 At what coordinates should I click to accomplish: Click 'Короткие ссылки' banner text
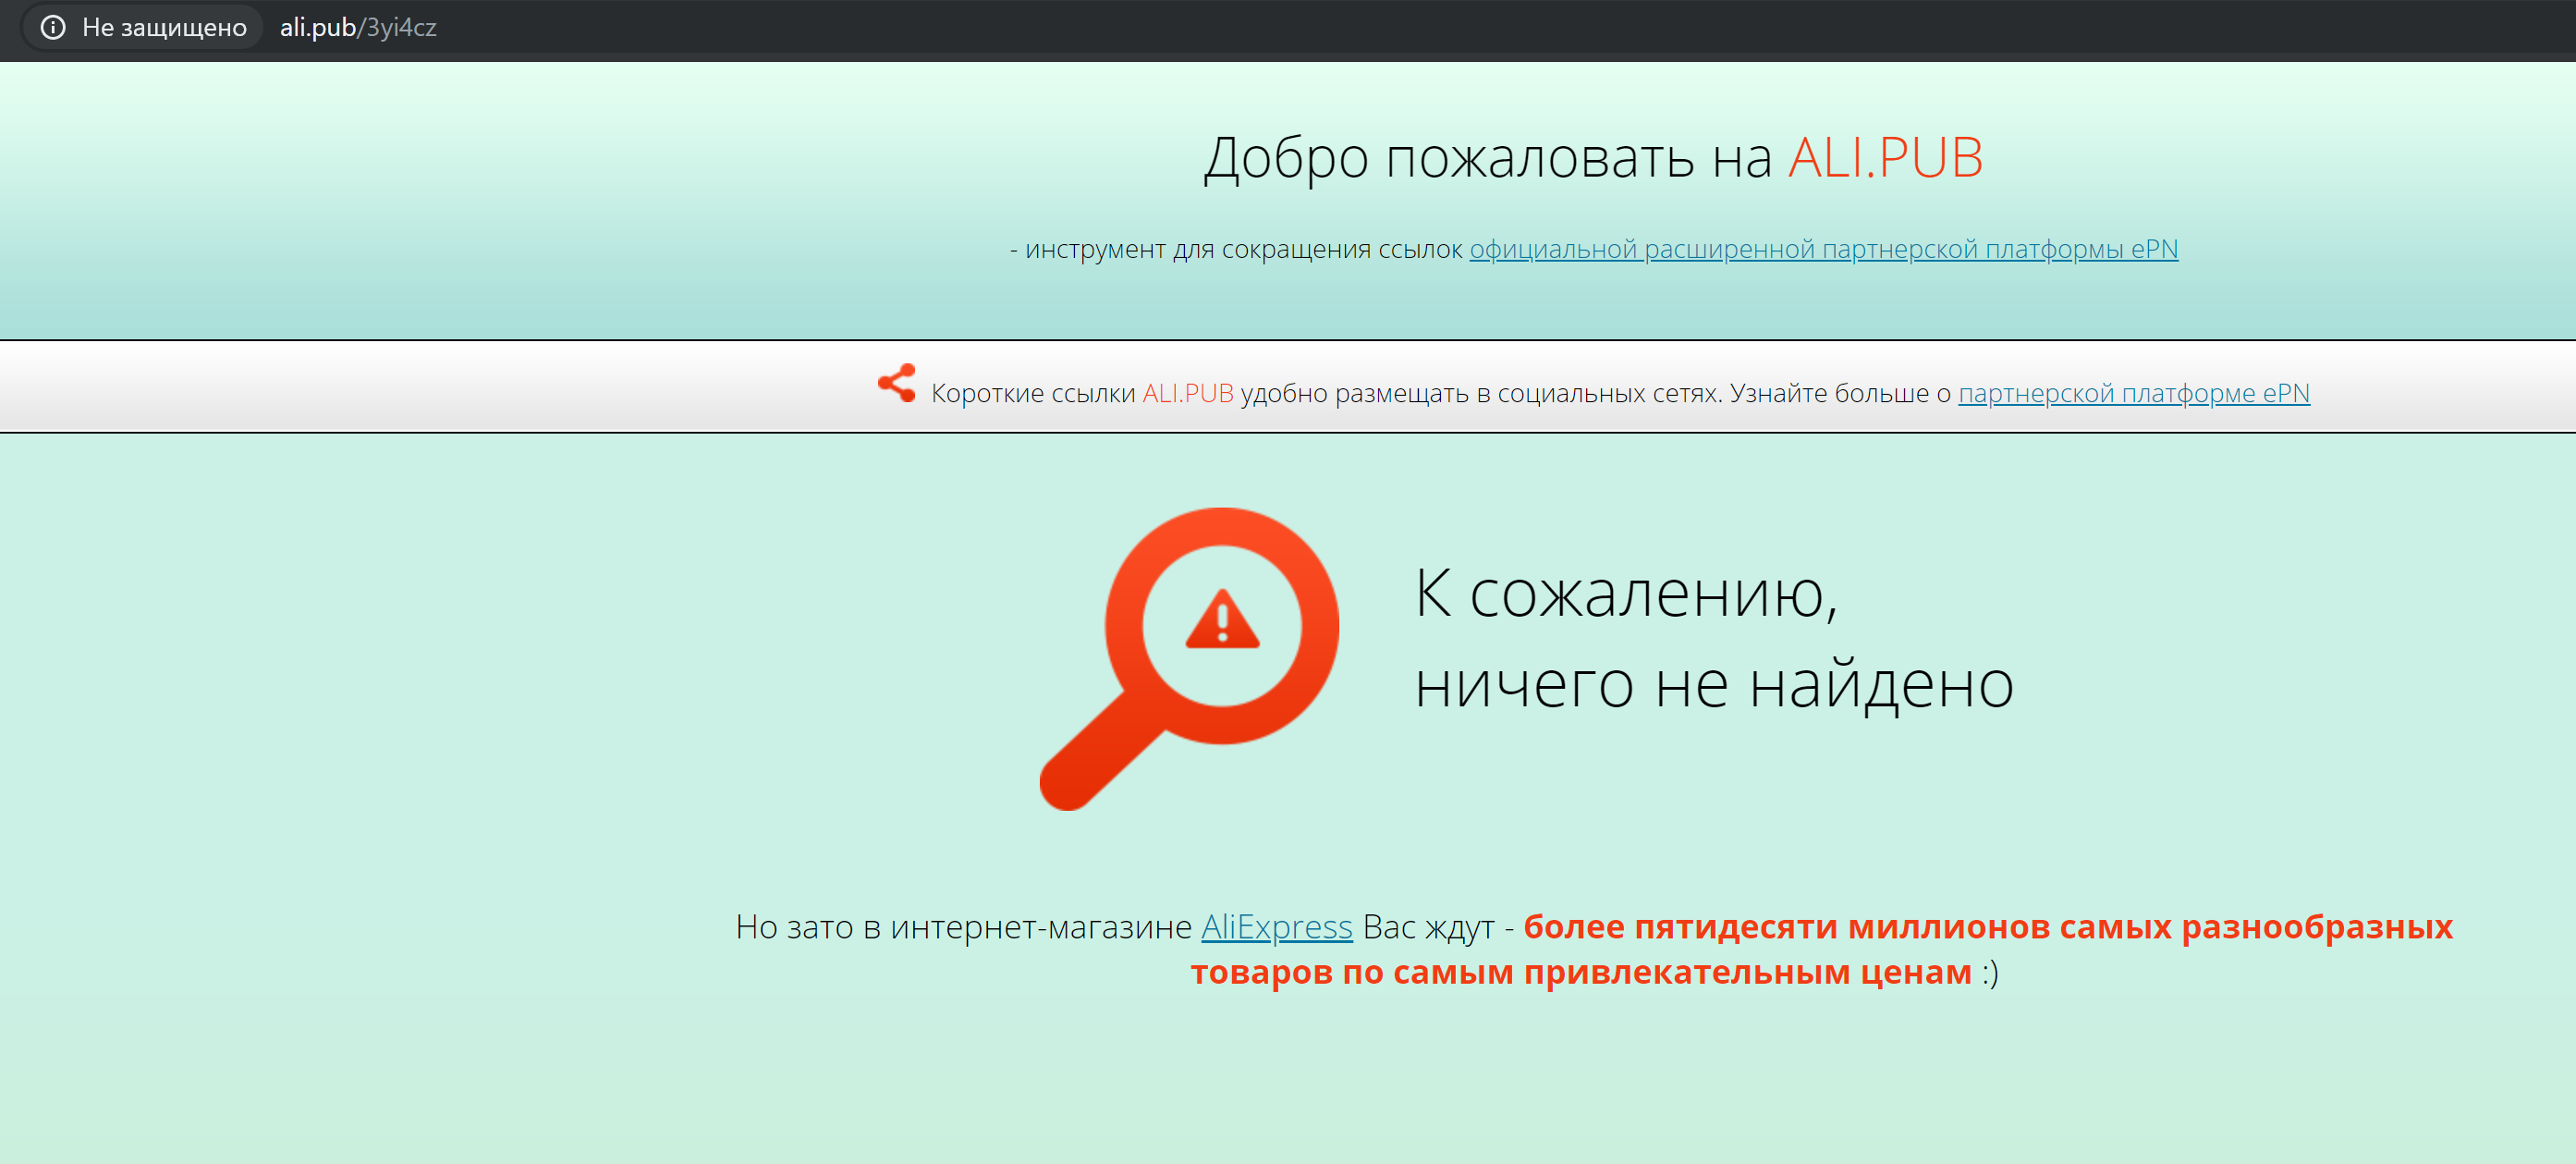click(x=1033, y=393)
